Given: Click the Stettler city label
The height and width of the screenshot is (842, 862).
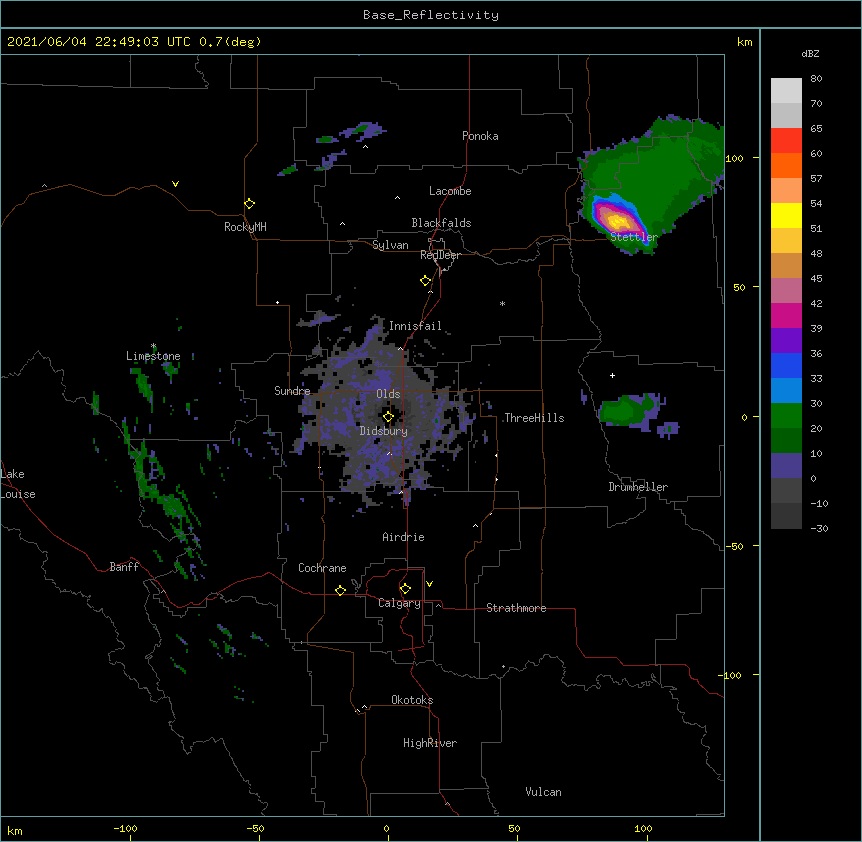Looking at the screenshot, I should pyautogui.click(x=634, y=237).
